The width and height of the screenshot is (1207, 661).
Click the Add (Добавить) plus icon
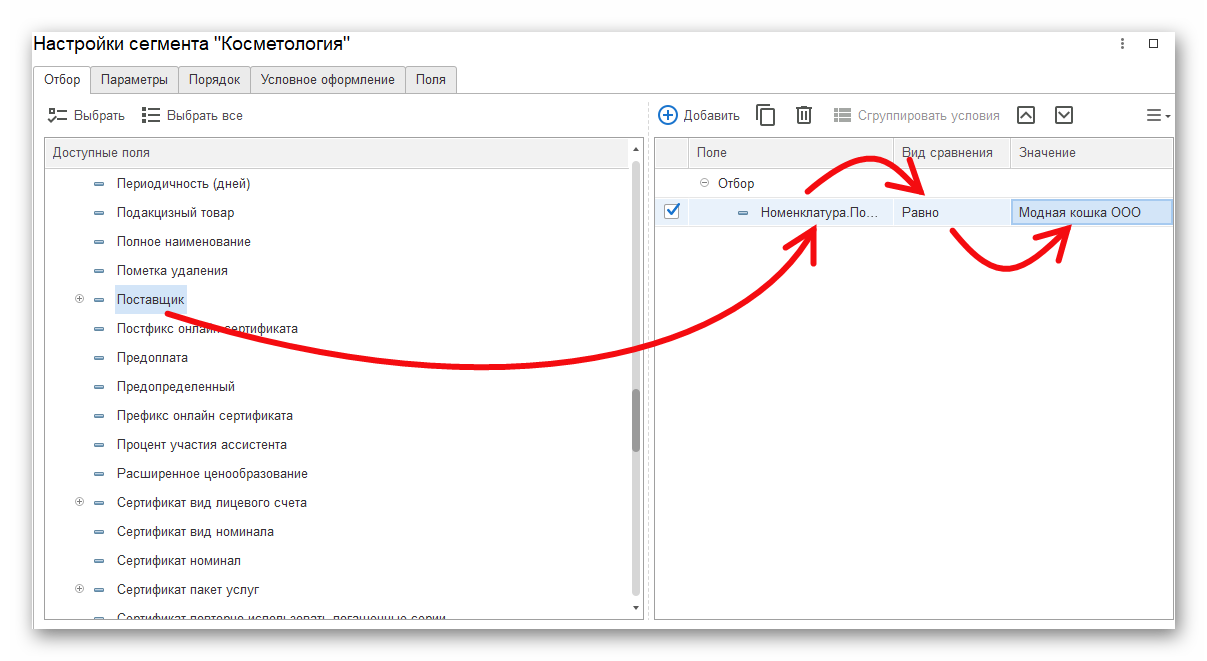pyautogui.click(x=668, y=115)
